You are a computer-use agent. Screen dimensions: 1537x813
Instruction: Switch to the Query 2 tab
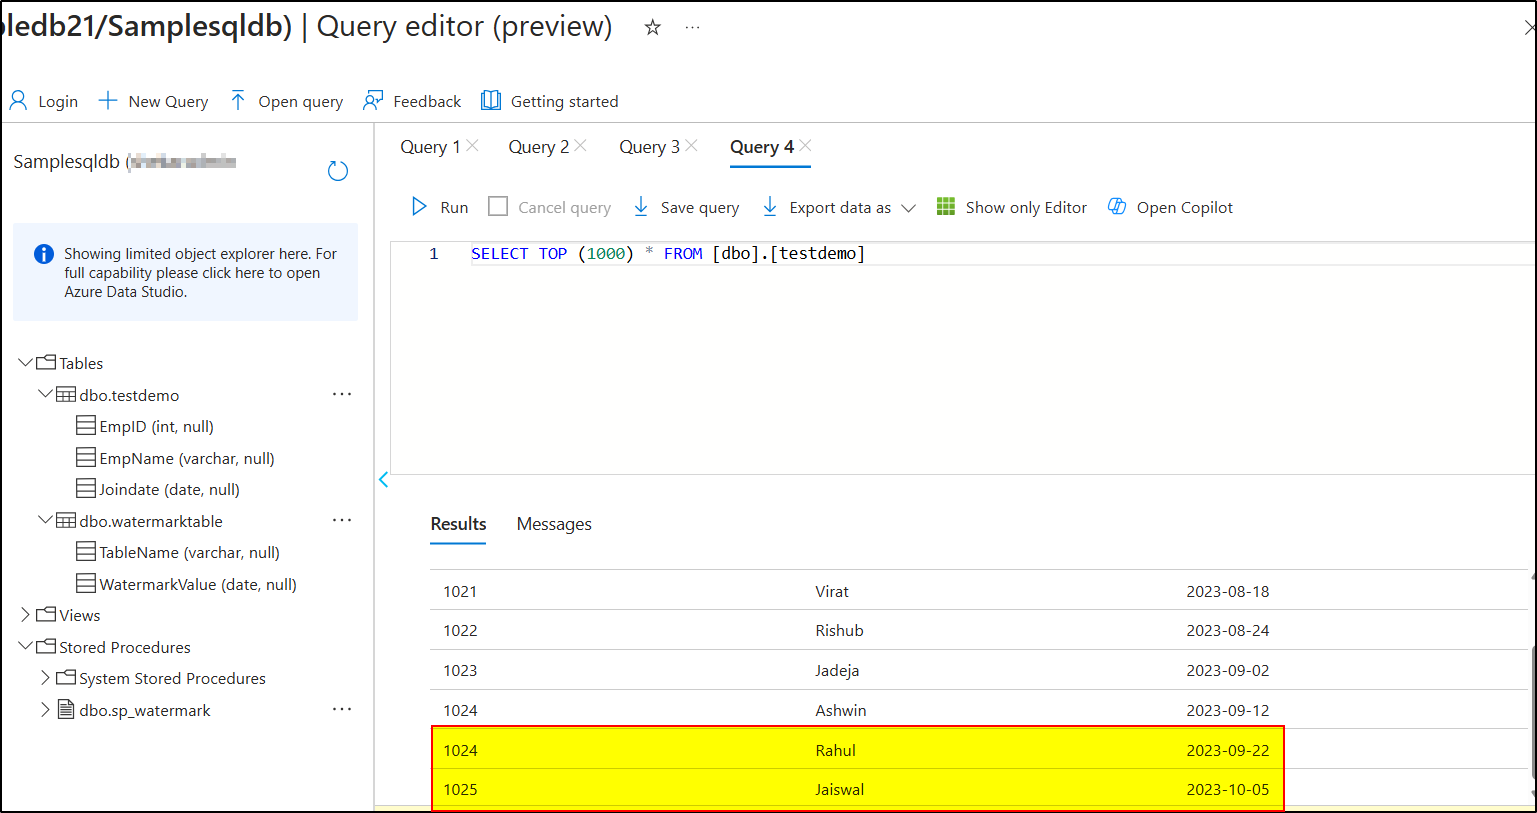point(539,147)
